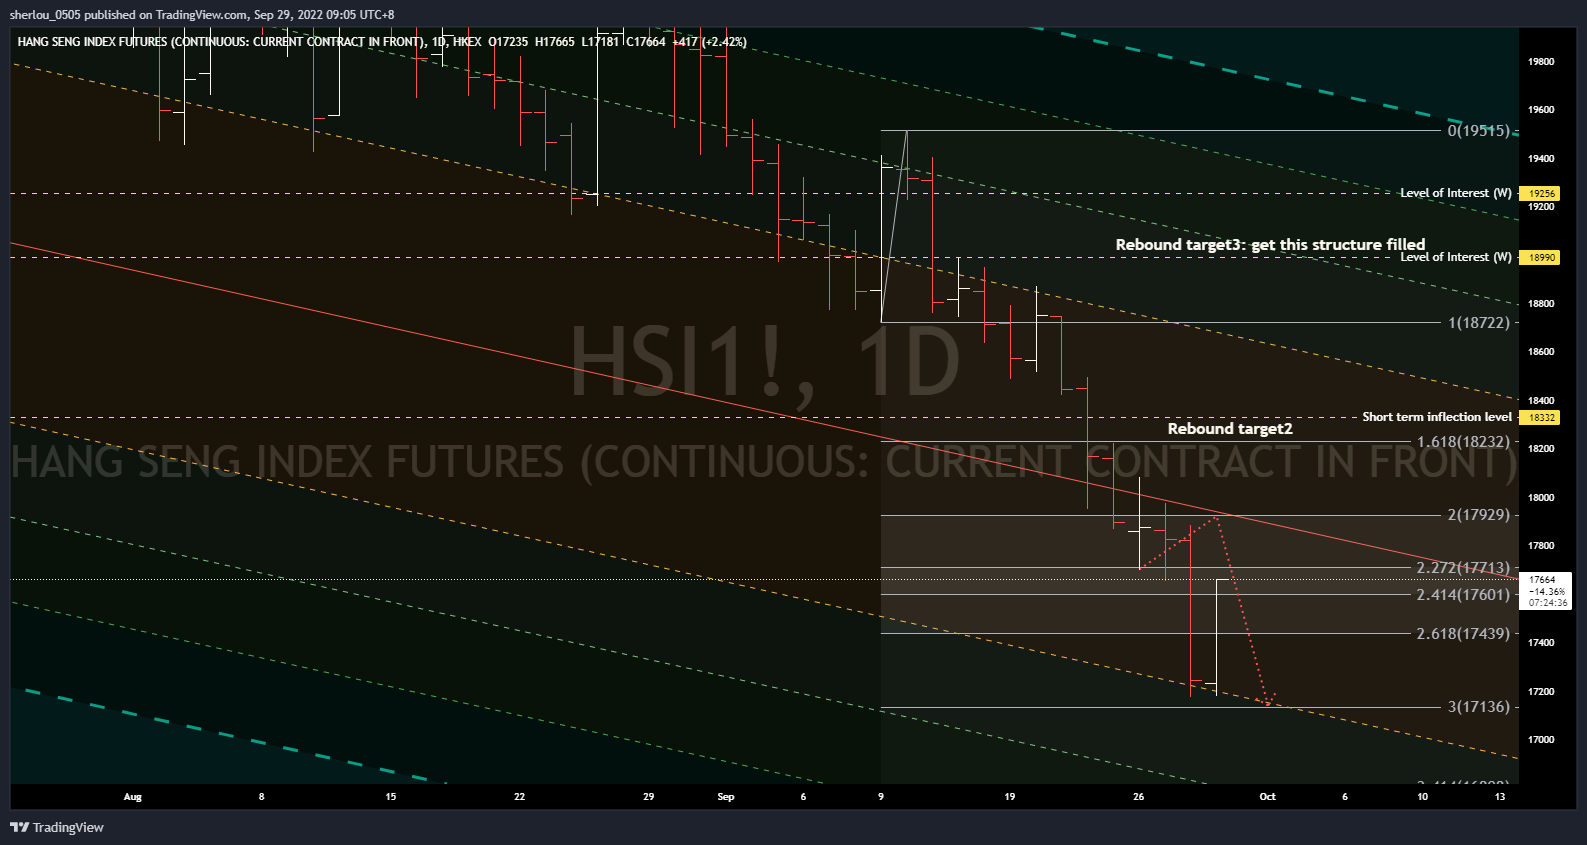This screenshot has width=1587, height=845.
Task: Click the Oct label on the date axis
Action: coord(1267,797)
